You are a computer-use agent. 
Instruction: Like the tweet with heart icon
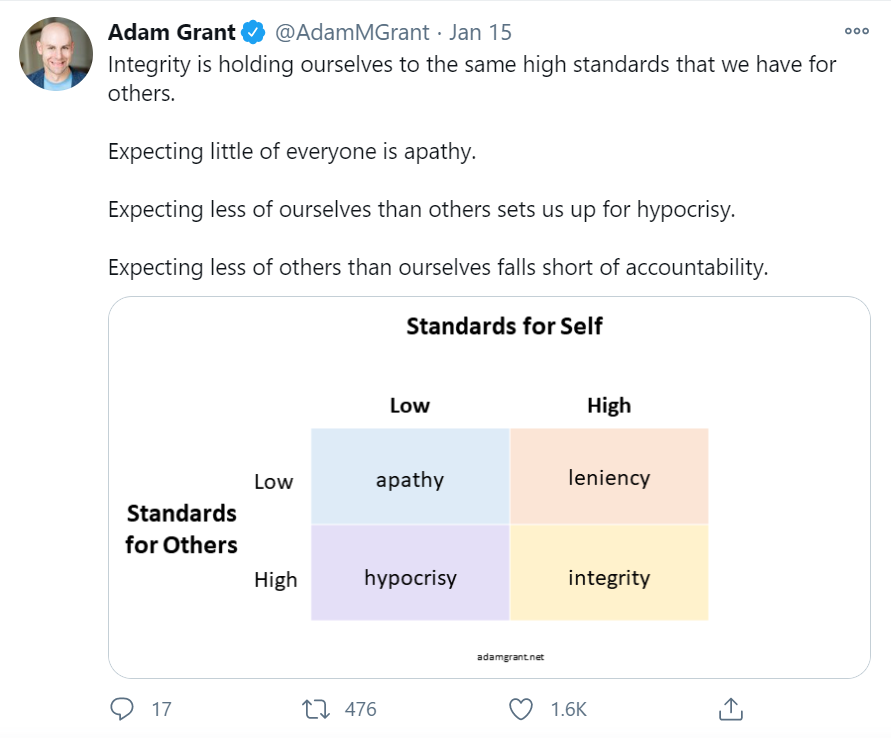pos(521,709)
